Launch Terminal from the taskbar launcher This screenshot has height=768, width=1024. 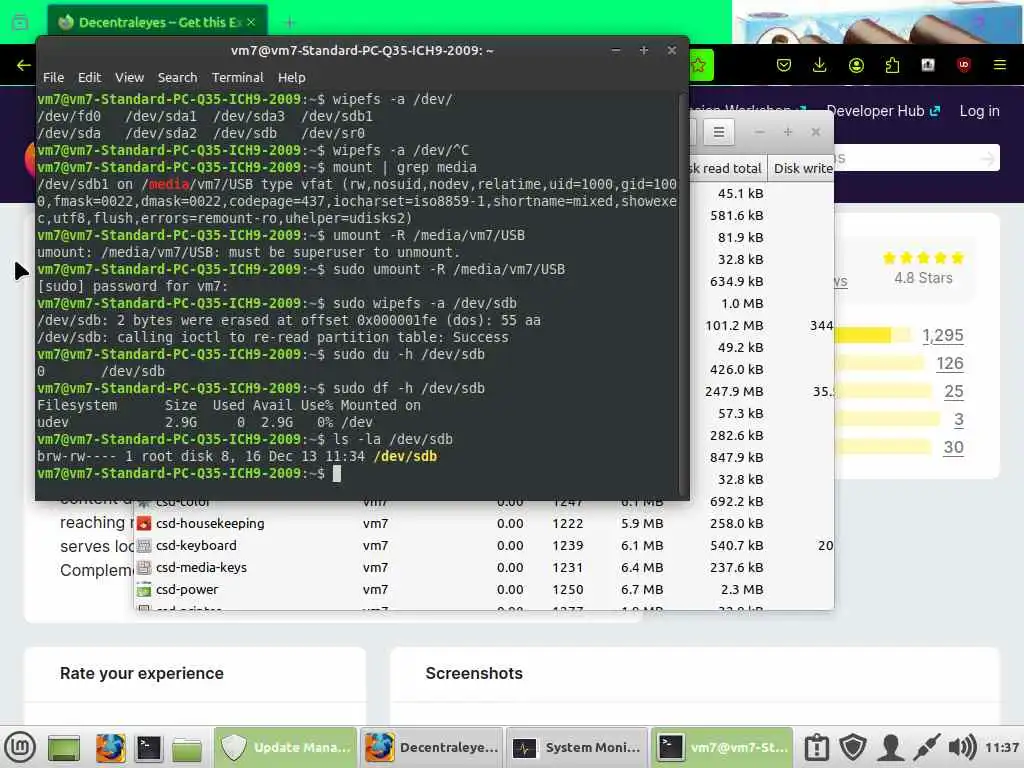(148, 748)
